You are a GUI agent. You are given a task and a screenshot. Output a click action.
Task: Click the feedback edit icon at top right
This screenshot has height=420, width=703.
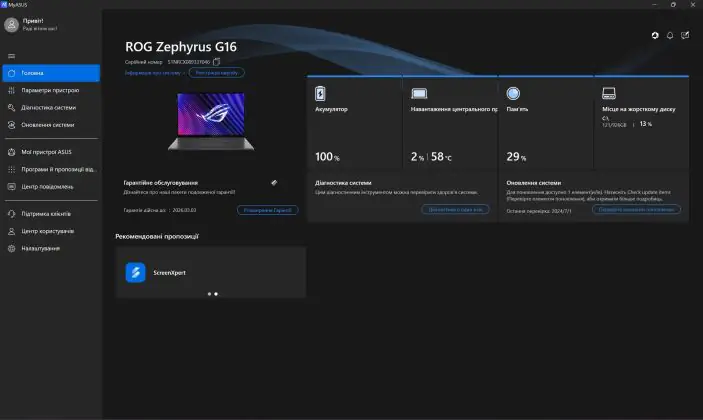(685, 35)
